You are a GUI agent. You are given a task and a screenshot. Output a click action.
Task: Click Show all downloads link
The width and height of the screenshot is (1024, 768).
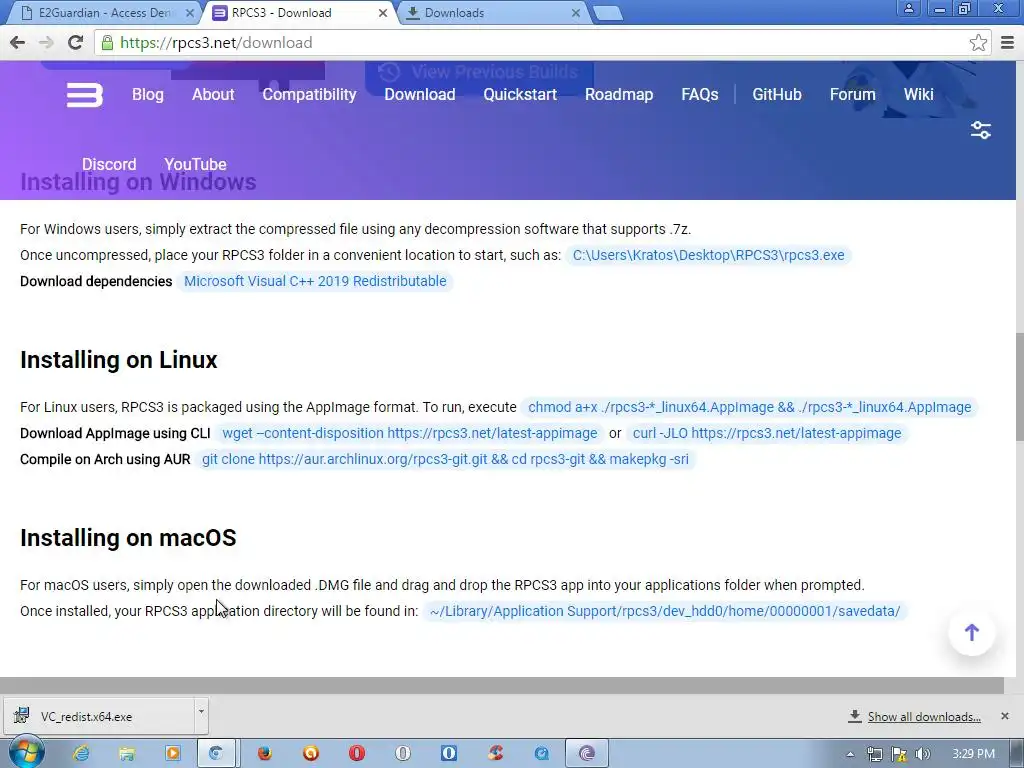tap(923, 717)
